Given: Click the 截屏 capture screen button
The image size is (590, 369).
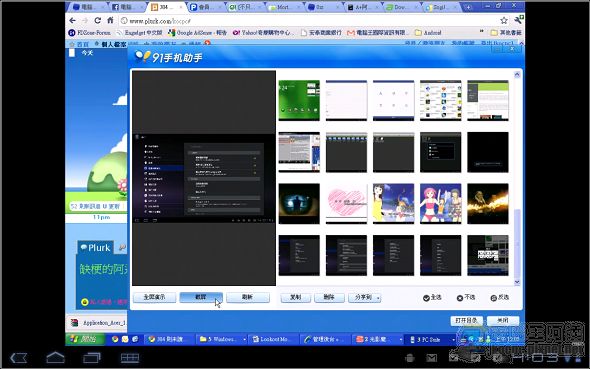Looking at the screenshot, I should (201, 298).
